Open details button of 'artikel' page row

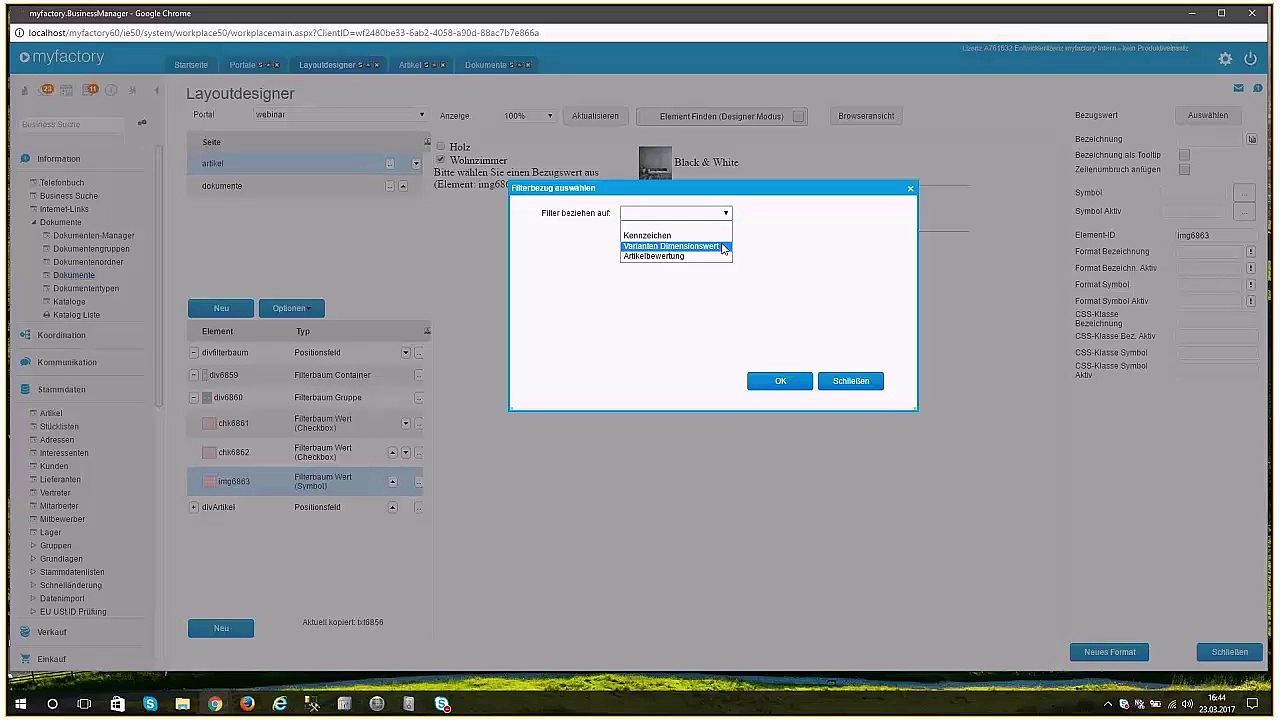[390, 164]
